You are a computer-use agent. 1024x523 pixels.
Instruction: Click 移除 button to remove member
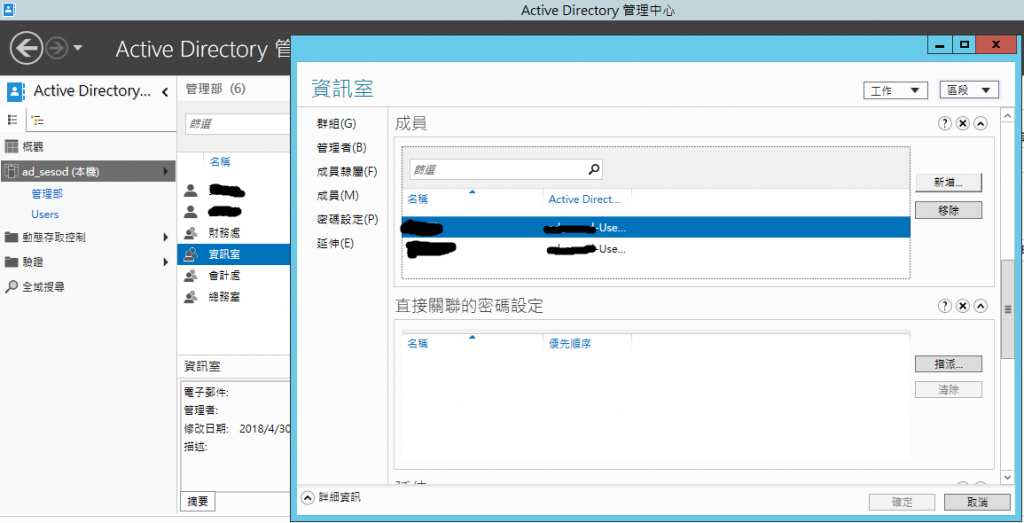[x=948, y=210]
